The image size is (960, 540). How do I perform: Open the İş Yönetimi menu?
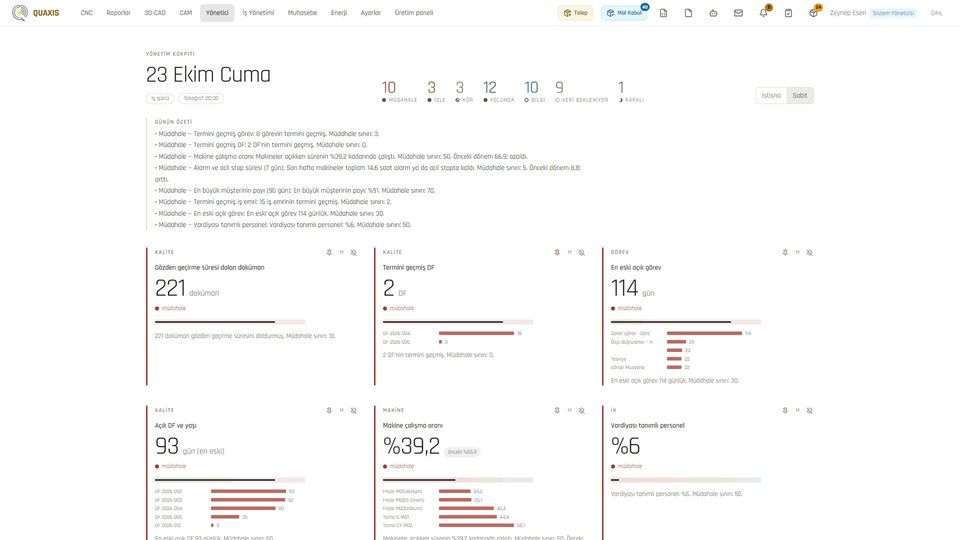point(258,13)
